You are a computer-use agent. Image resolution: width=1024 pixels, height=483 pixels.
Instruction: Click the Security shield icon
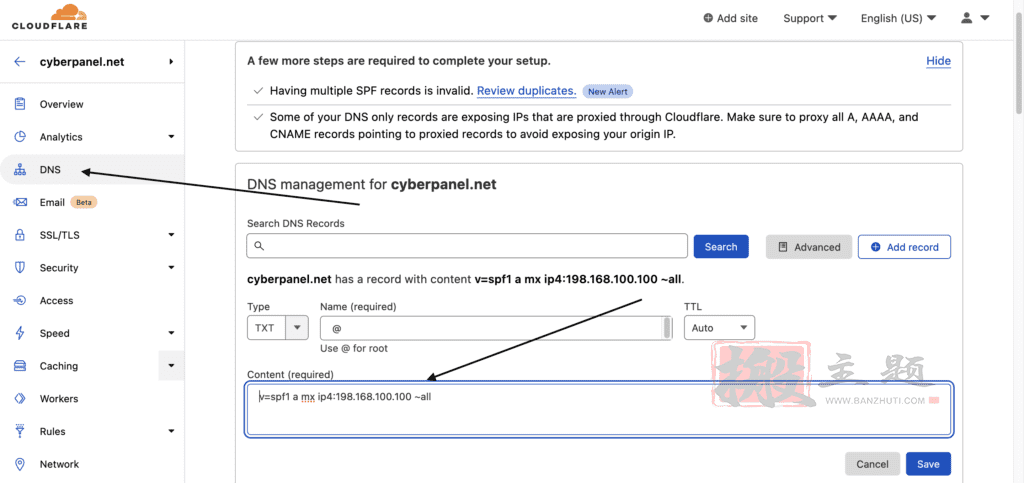click(x=20, y=268)
